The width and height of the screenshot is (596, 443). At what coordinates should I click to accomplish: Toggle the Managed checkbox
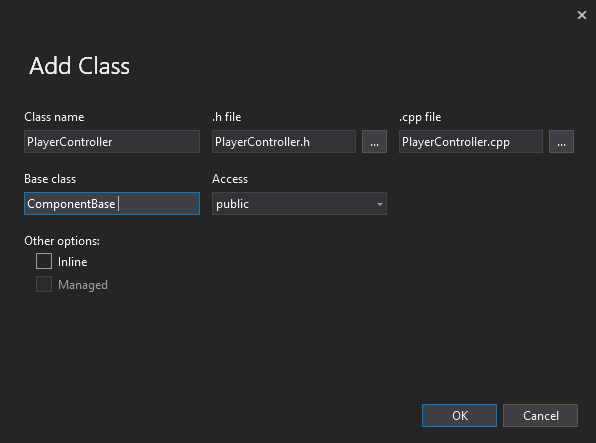coord(44,284)
